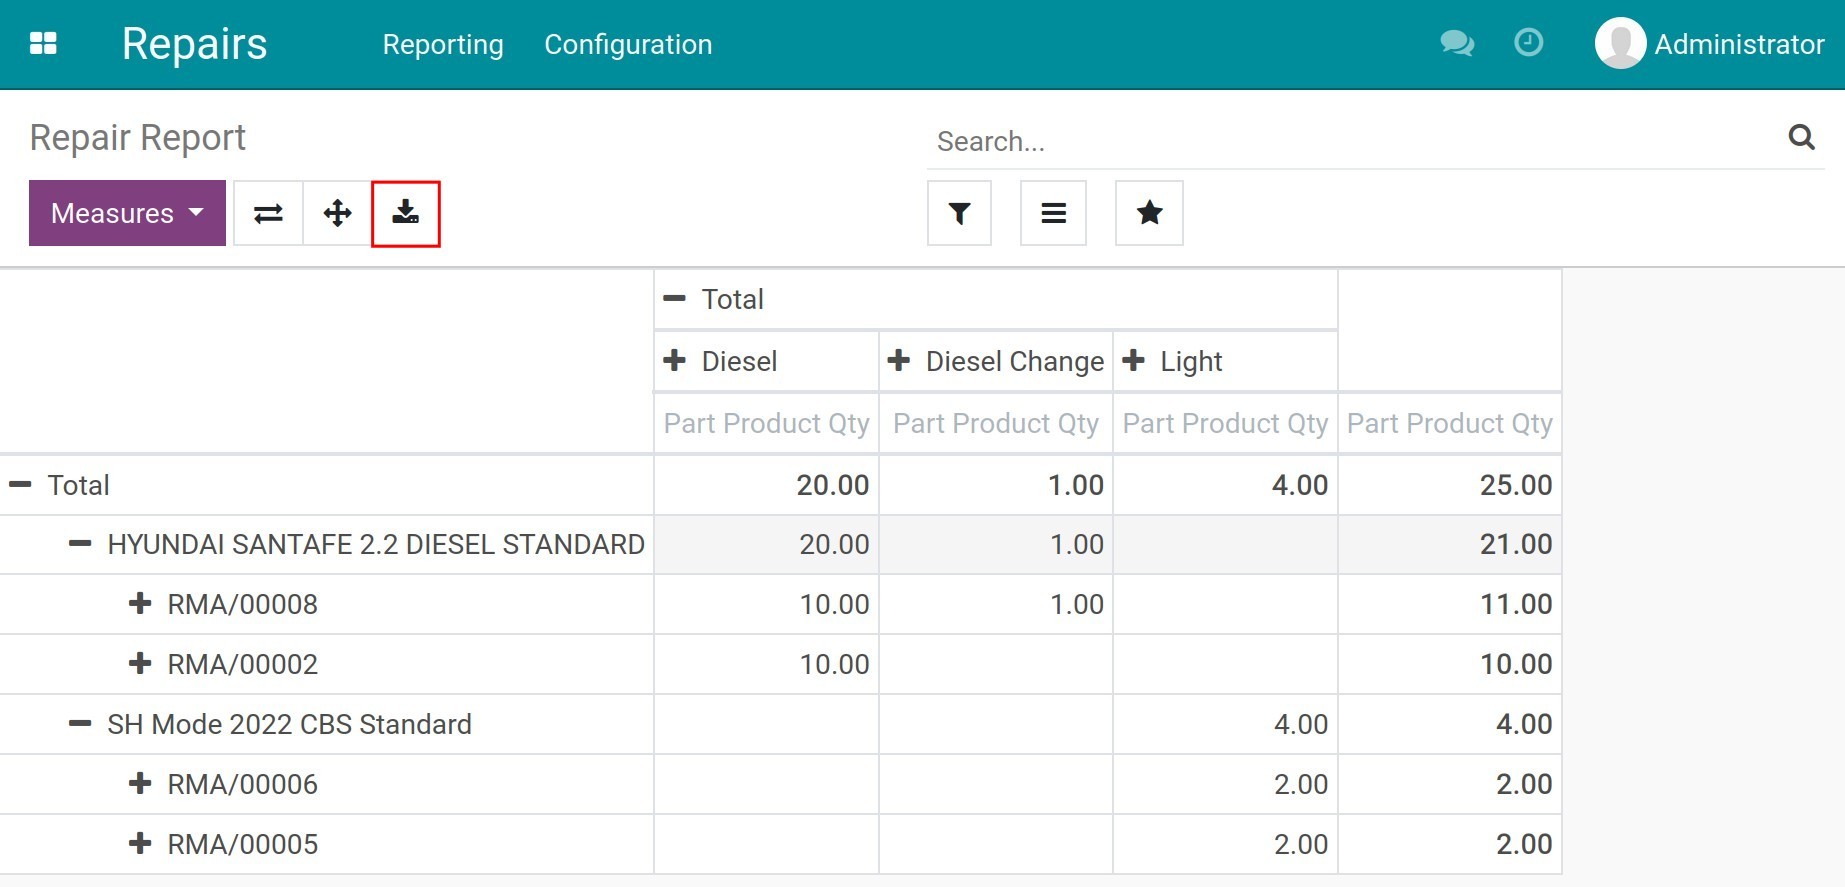Click the Total row value 25.00

coord(1516,485)
